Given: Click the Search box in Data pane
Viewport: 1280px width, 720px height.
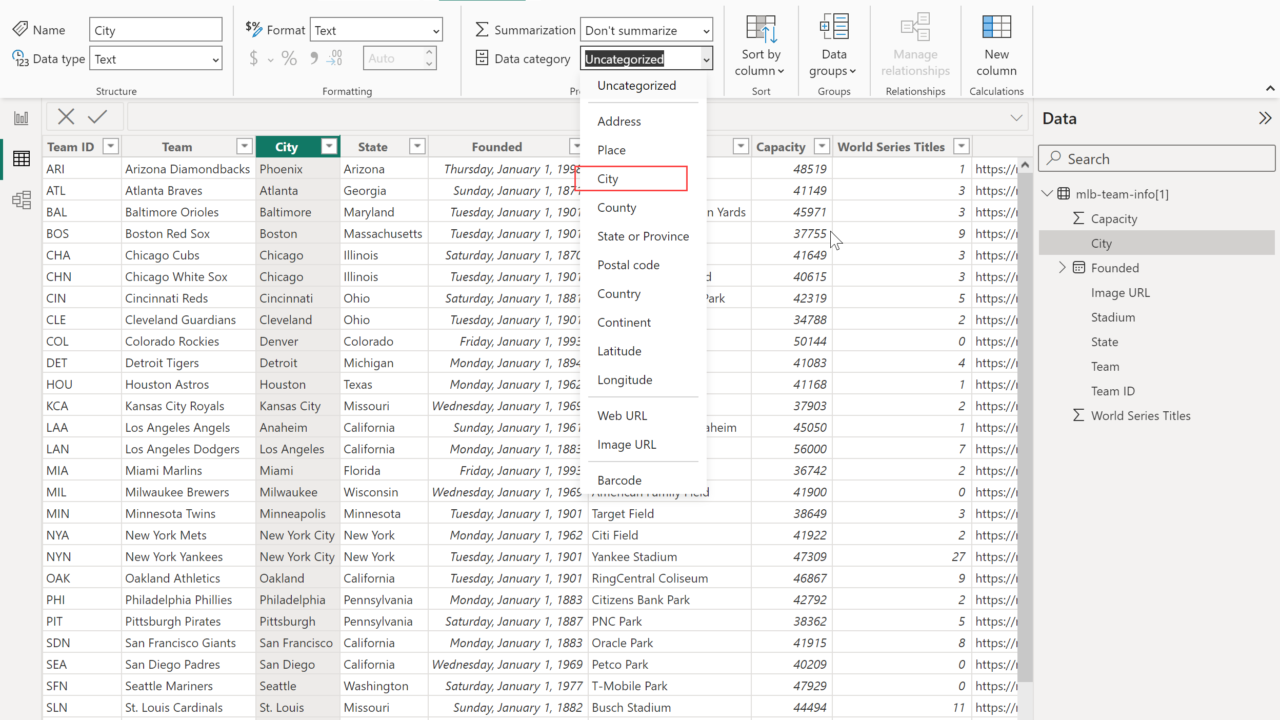Looking at the screenshot, I should click(1157, 159).
